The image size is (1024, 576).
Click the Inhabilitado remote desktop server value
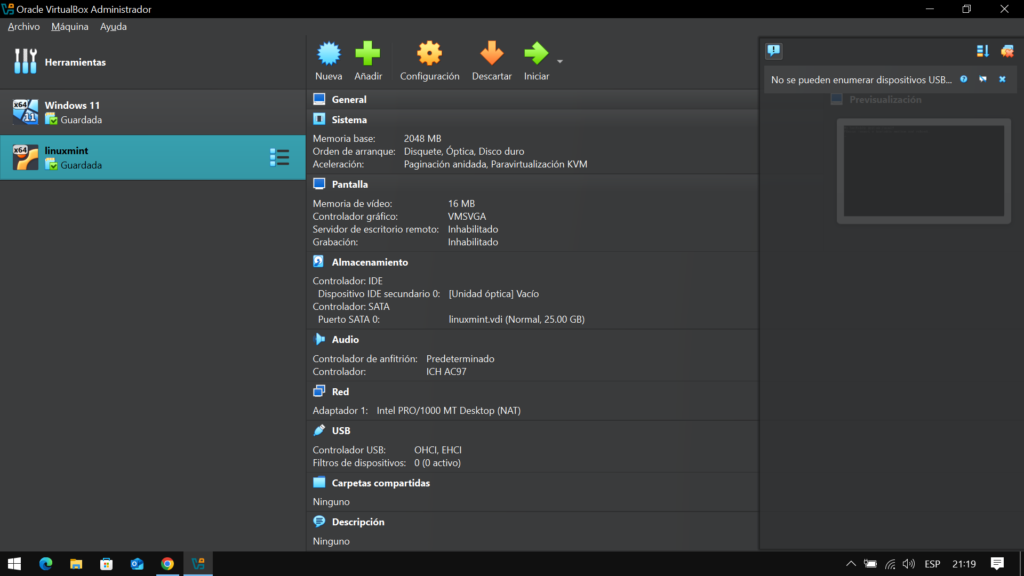point(473,229)
